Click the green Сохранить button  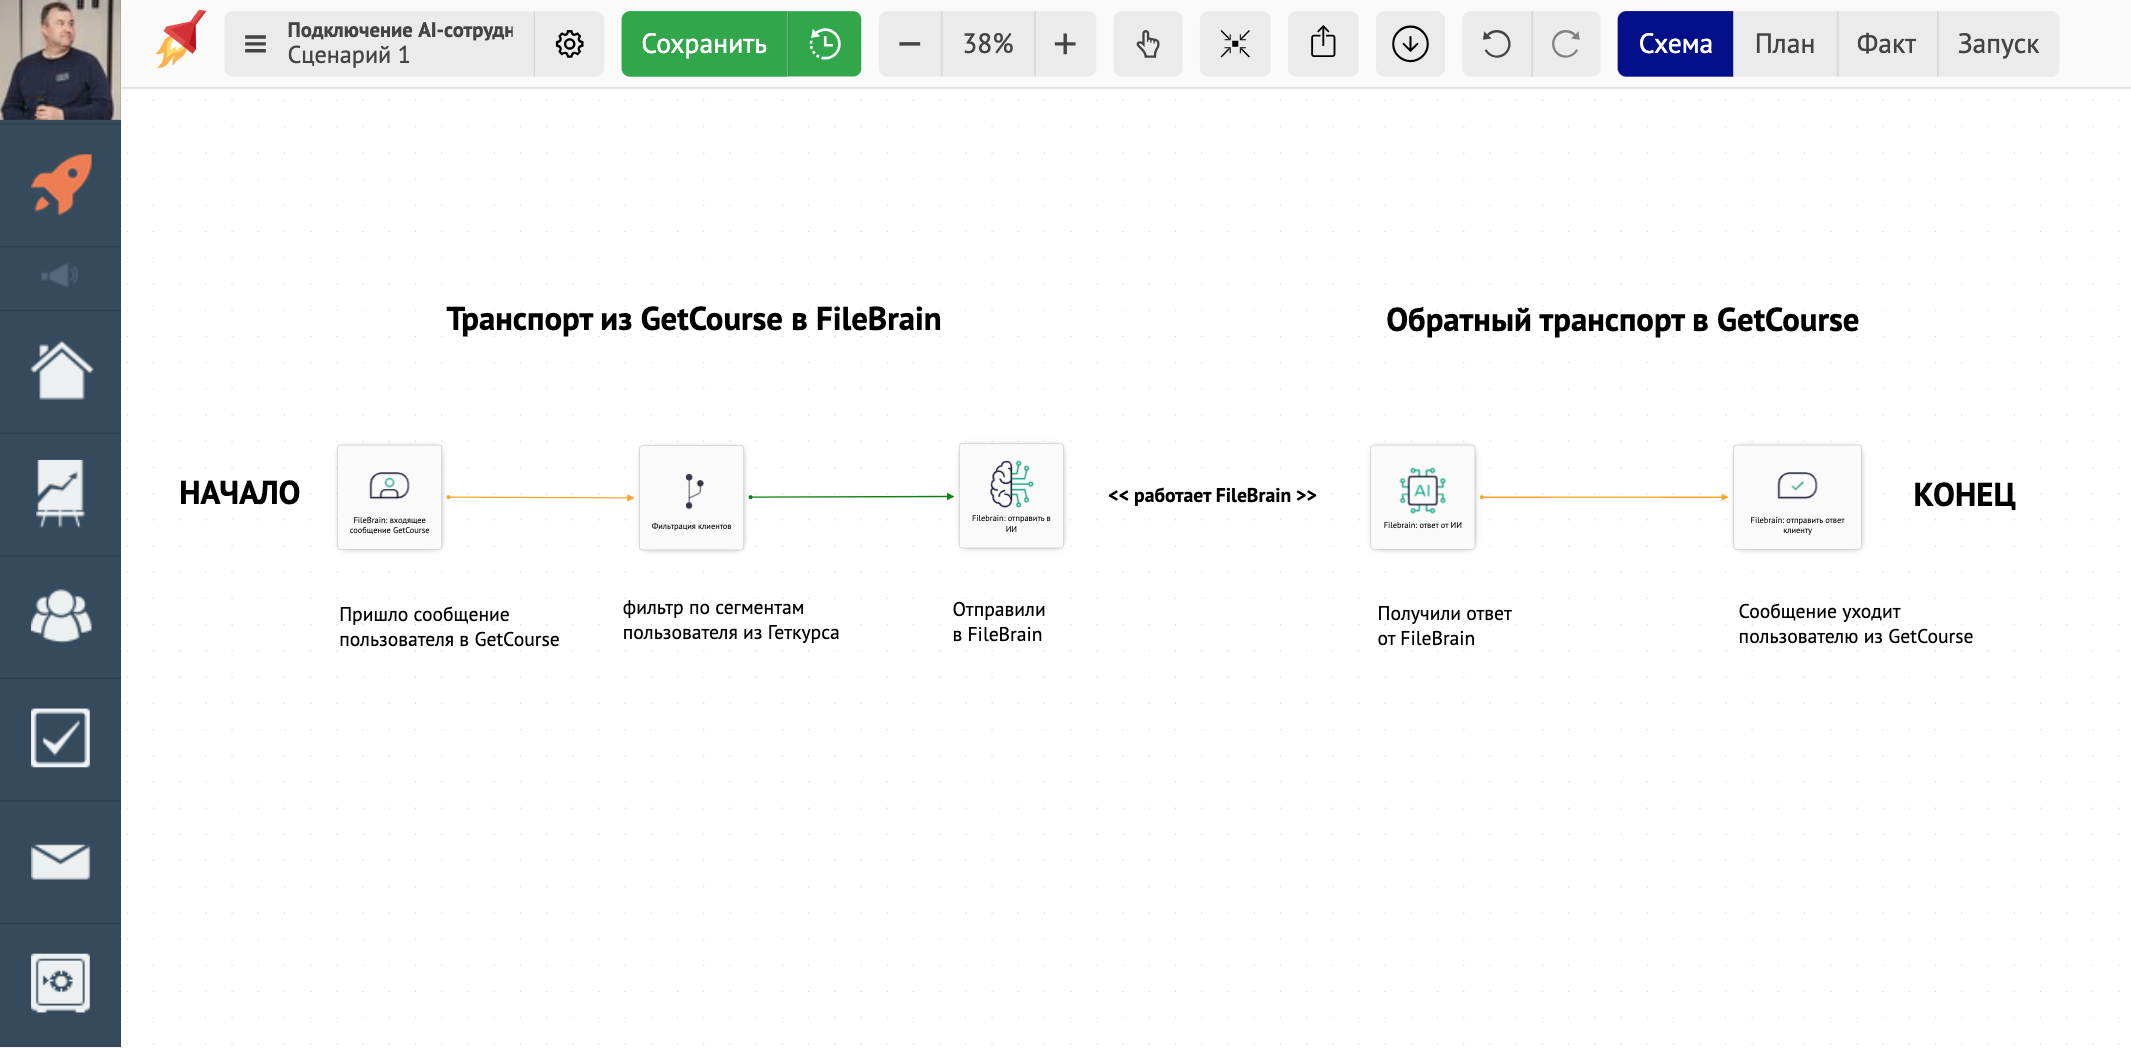[704, 44]
